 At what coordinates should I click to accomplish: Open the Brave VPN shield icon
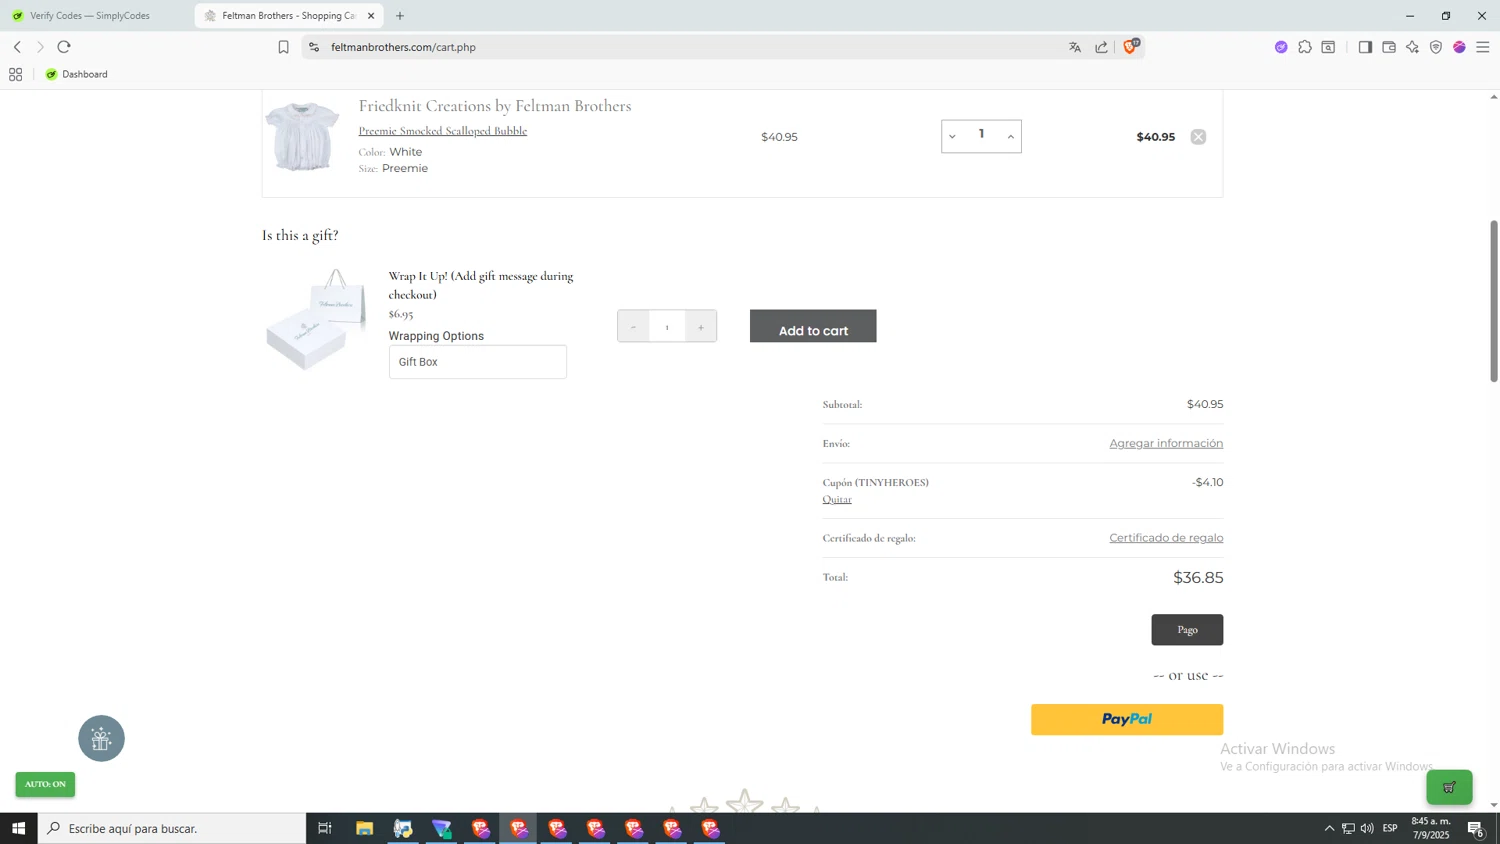tap(1436, 47)
